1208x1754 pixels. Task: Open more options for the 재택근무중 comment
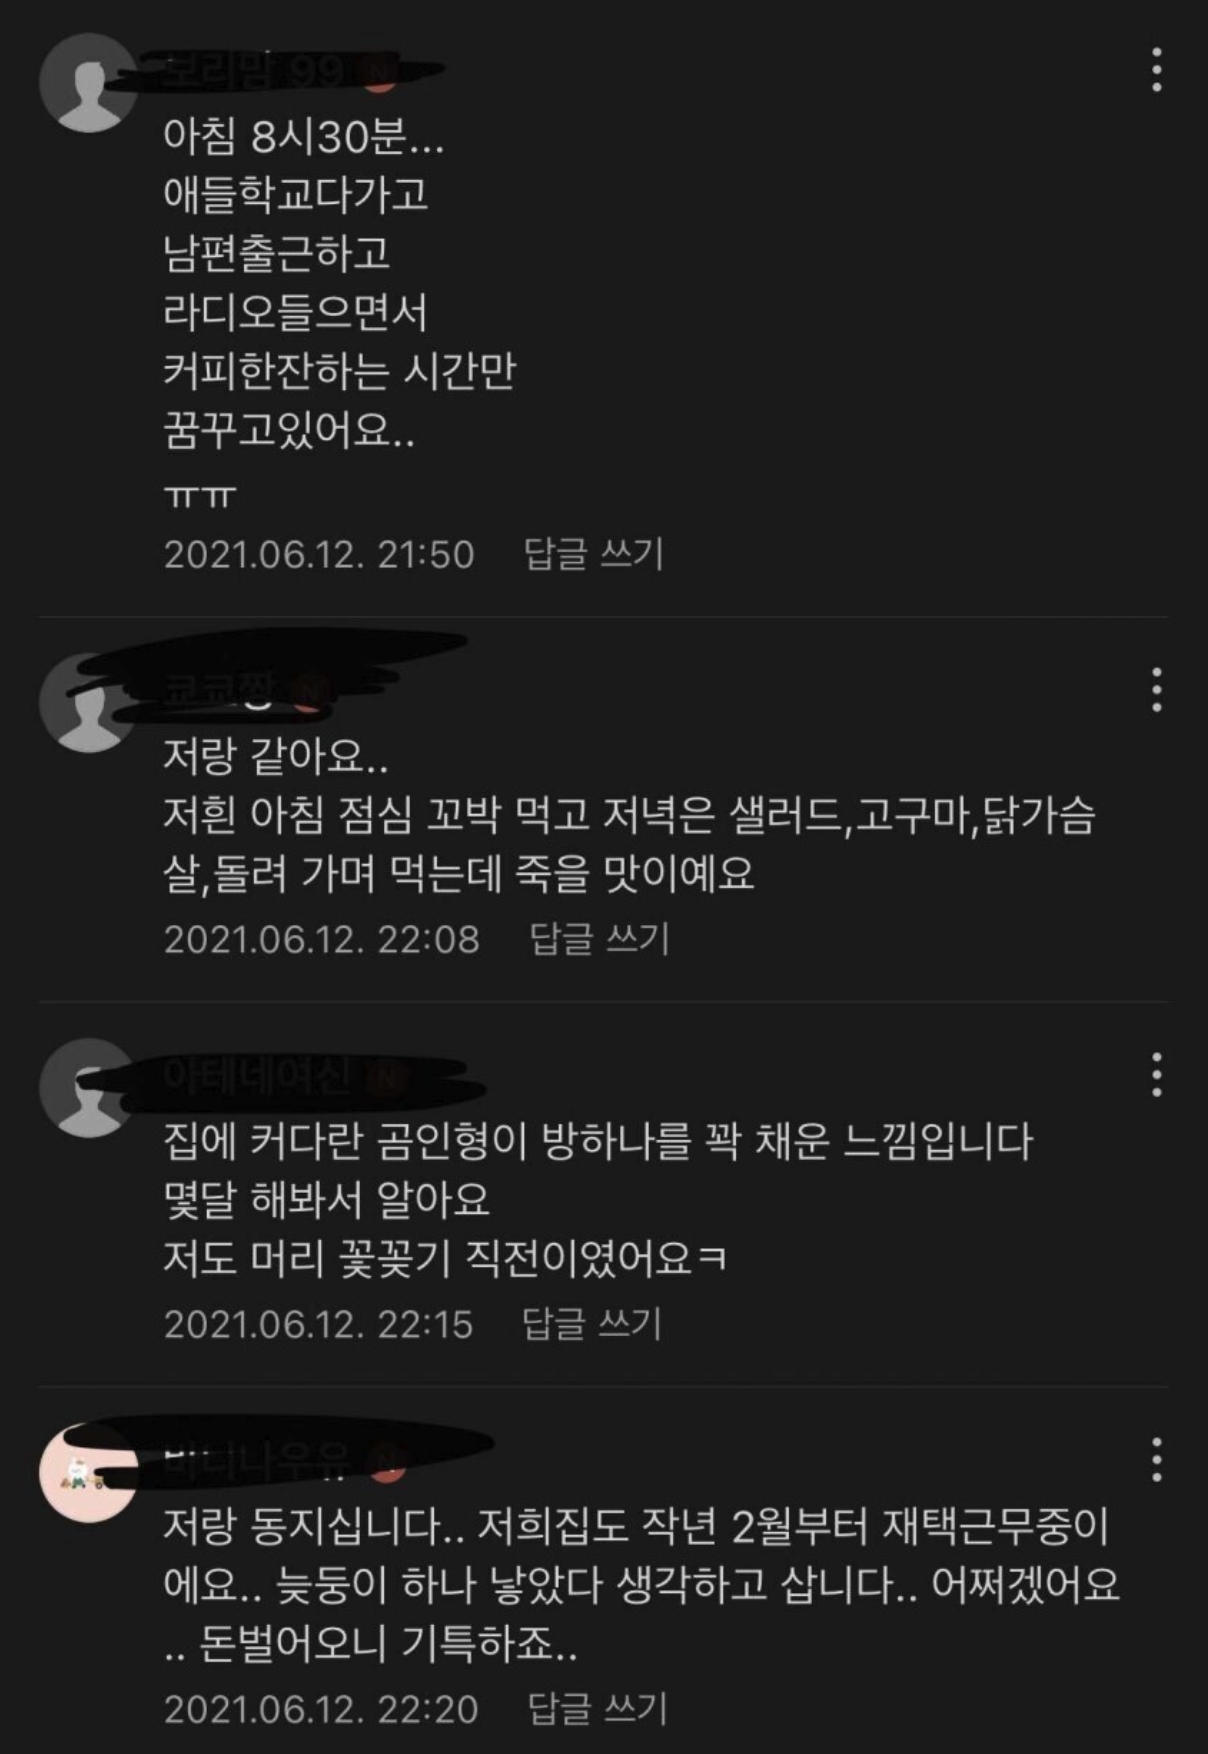1157,1459
